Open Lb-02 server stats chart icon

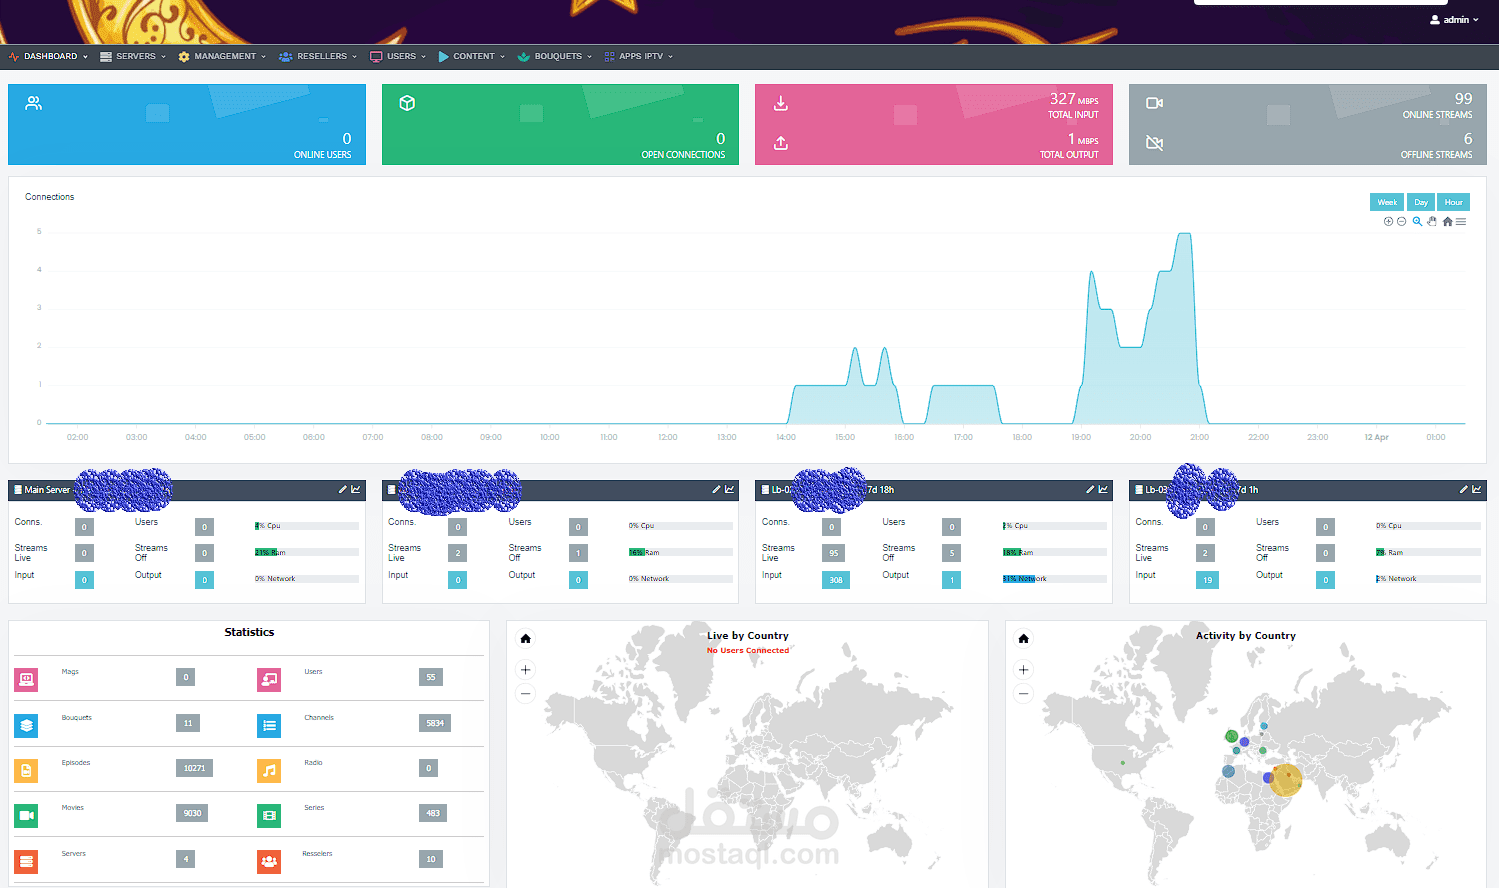pyautogui.click(x=1103, y=490)
